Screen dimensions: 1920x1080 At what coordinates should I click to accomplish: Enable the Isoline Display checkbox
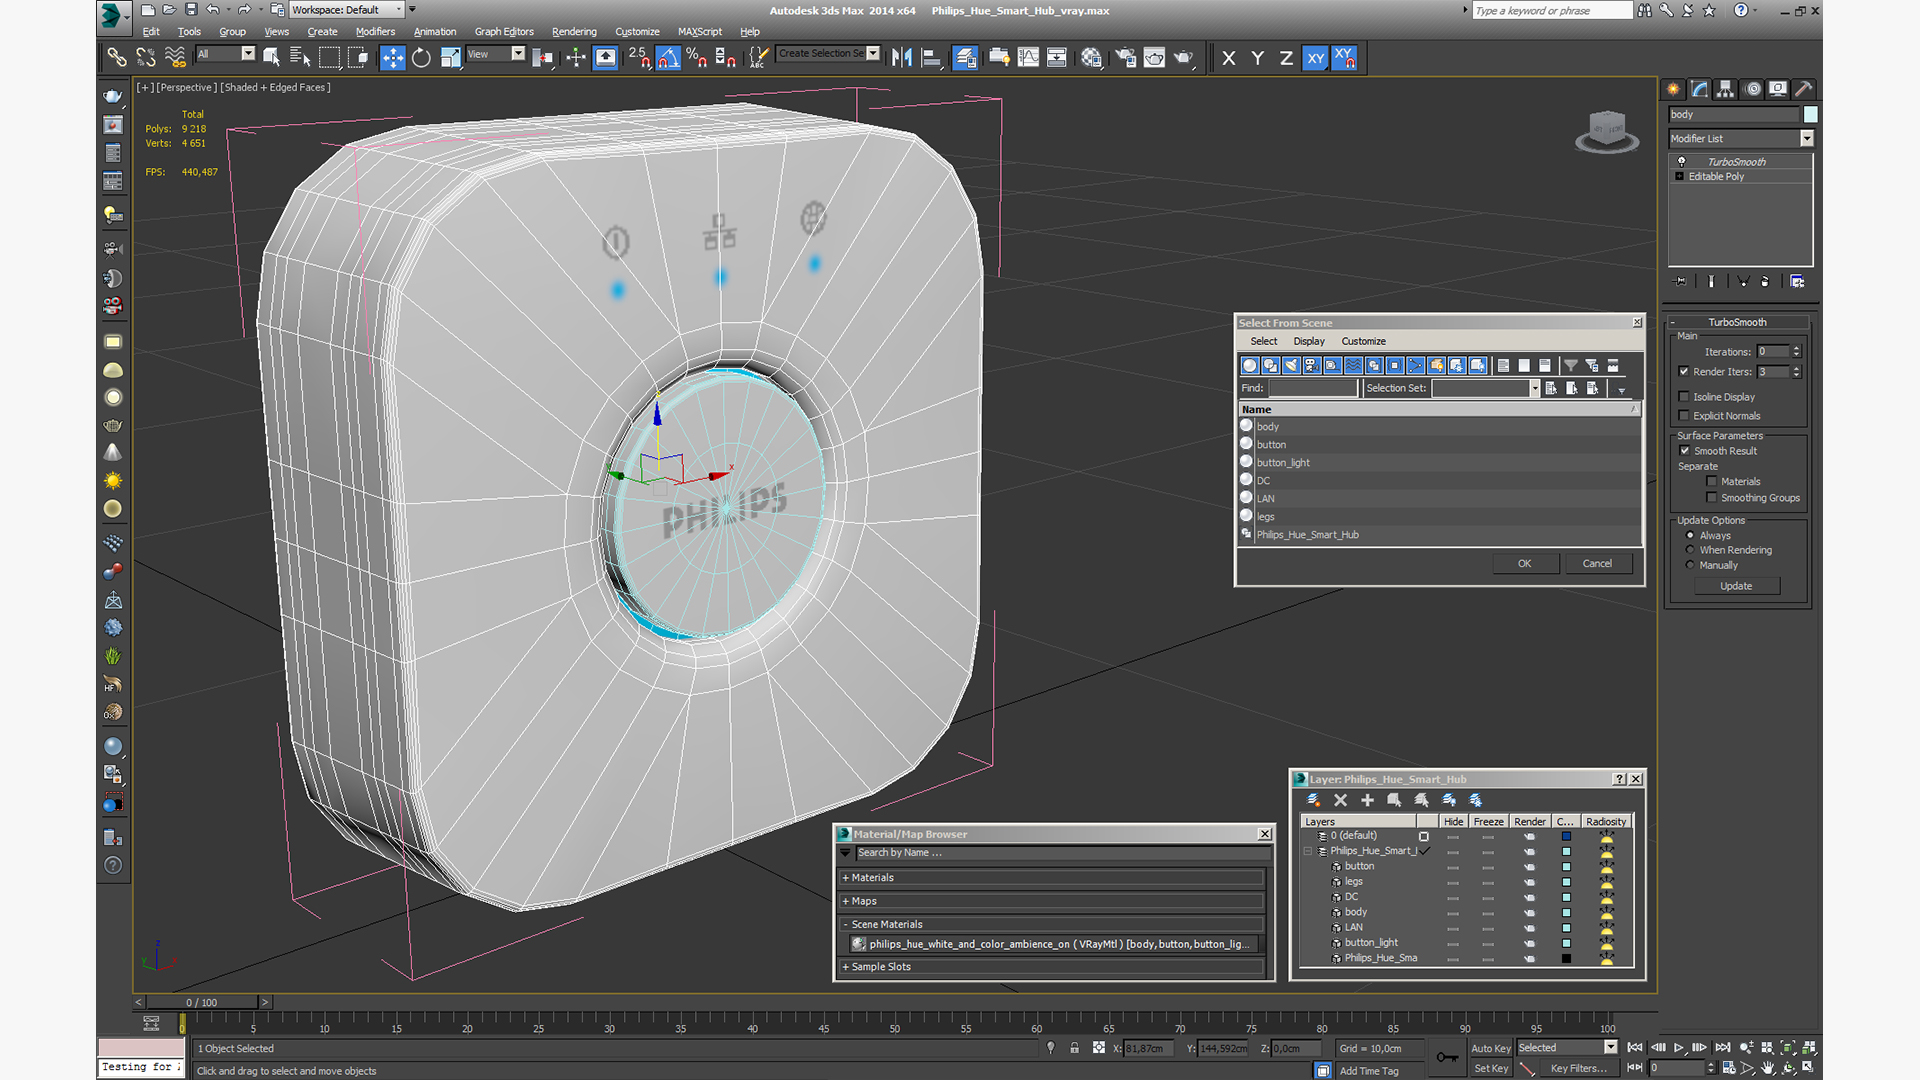pos(1684,397)
